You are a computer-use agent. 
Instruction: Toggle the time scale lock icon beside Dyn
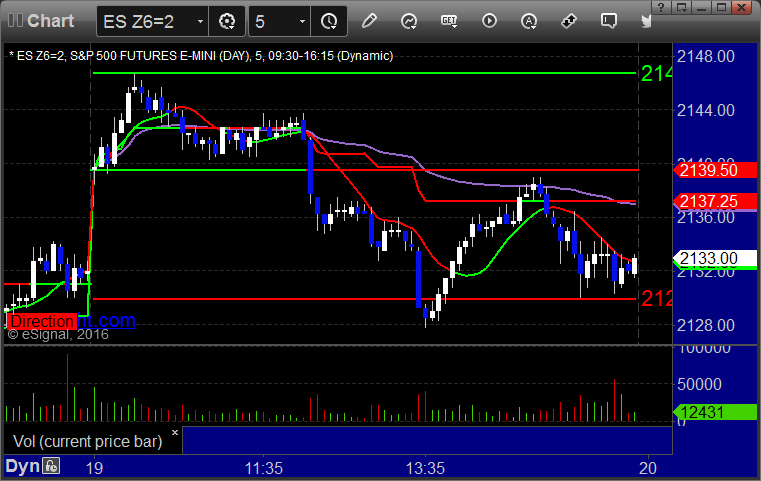coord(50,466)
